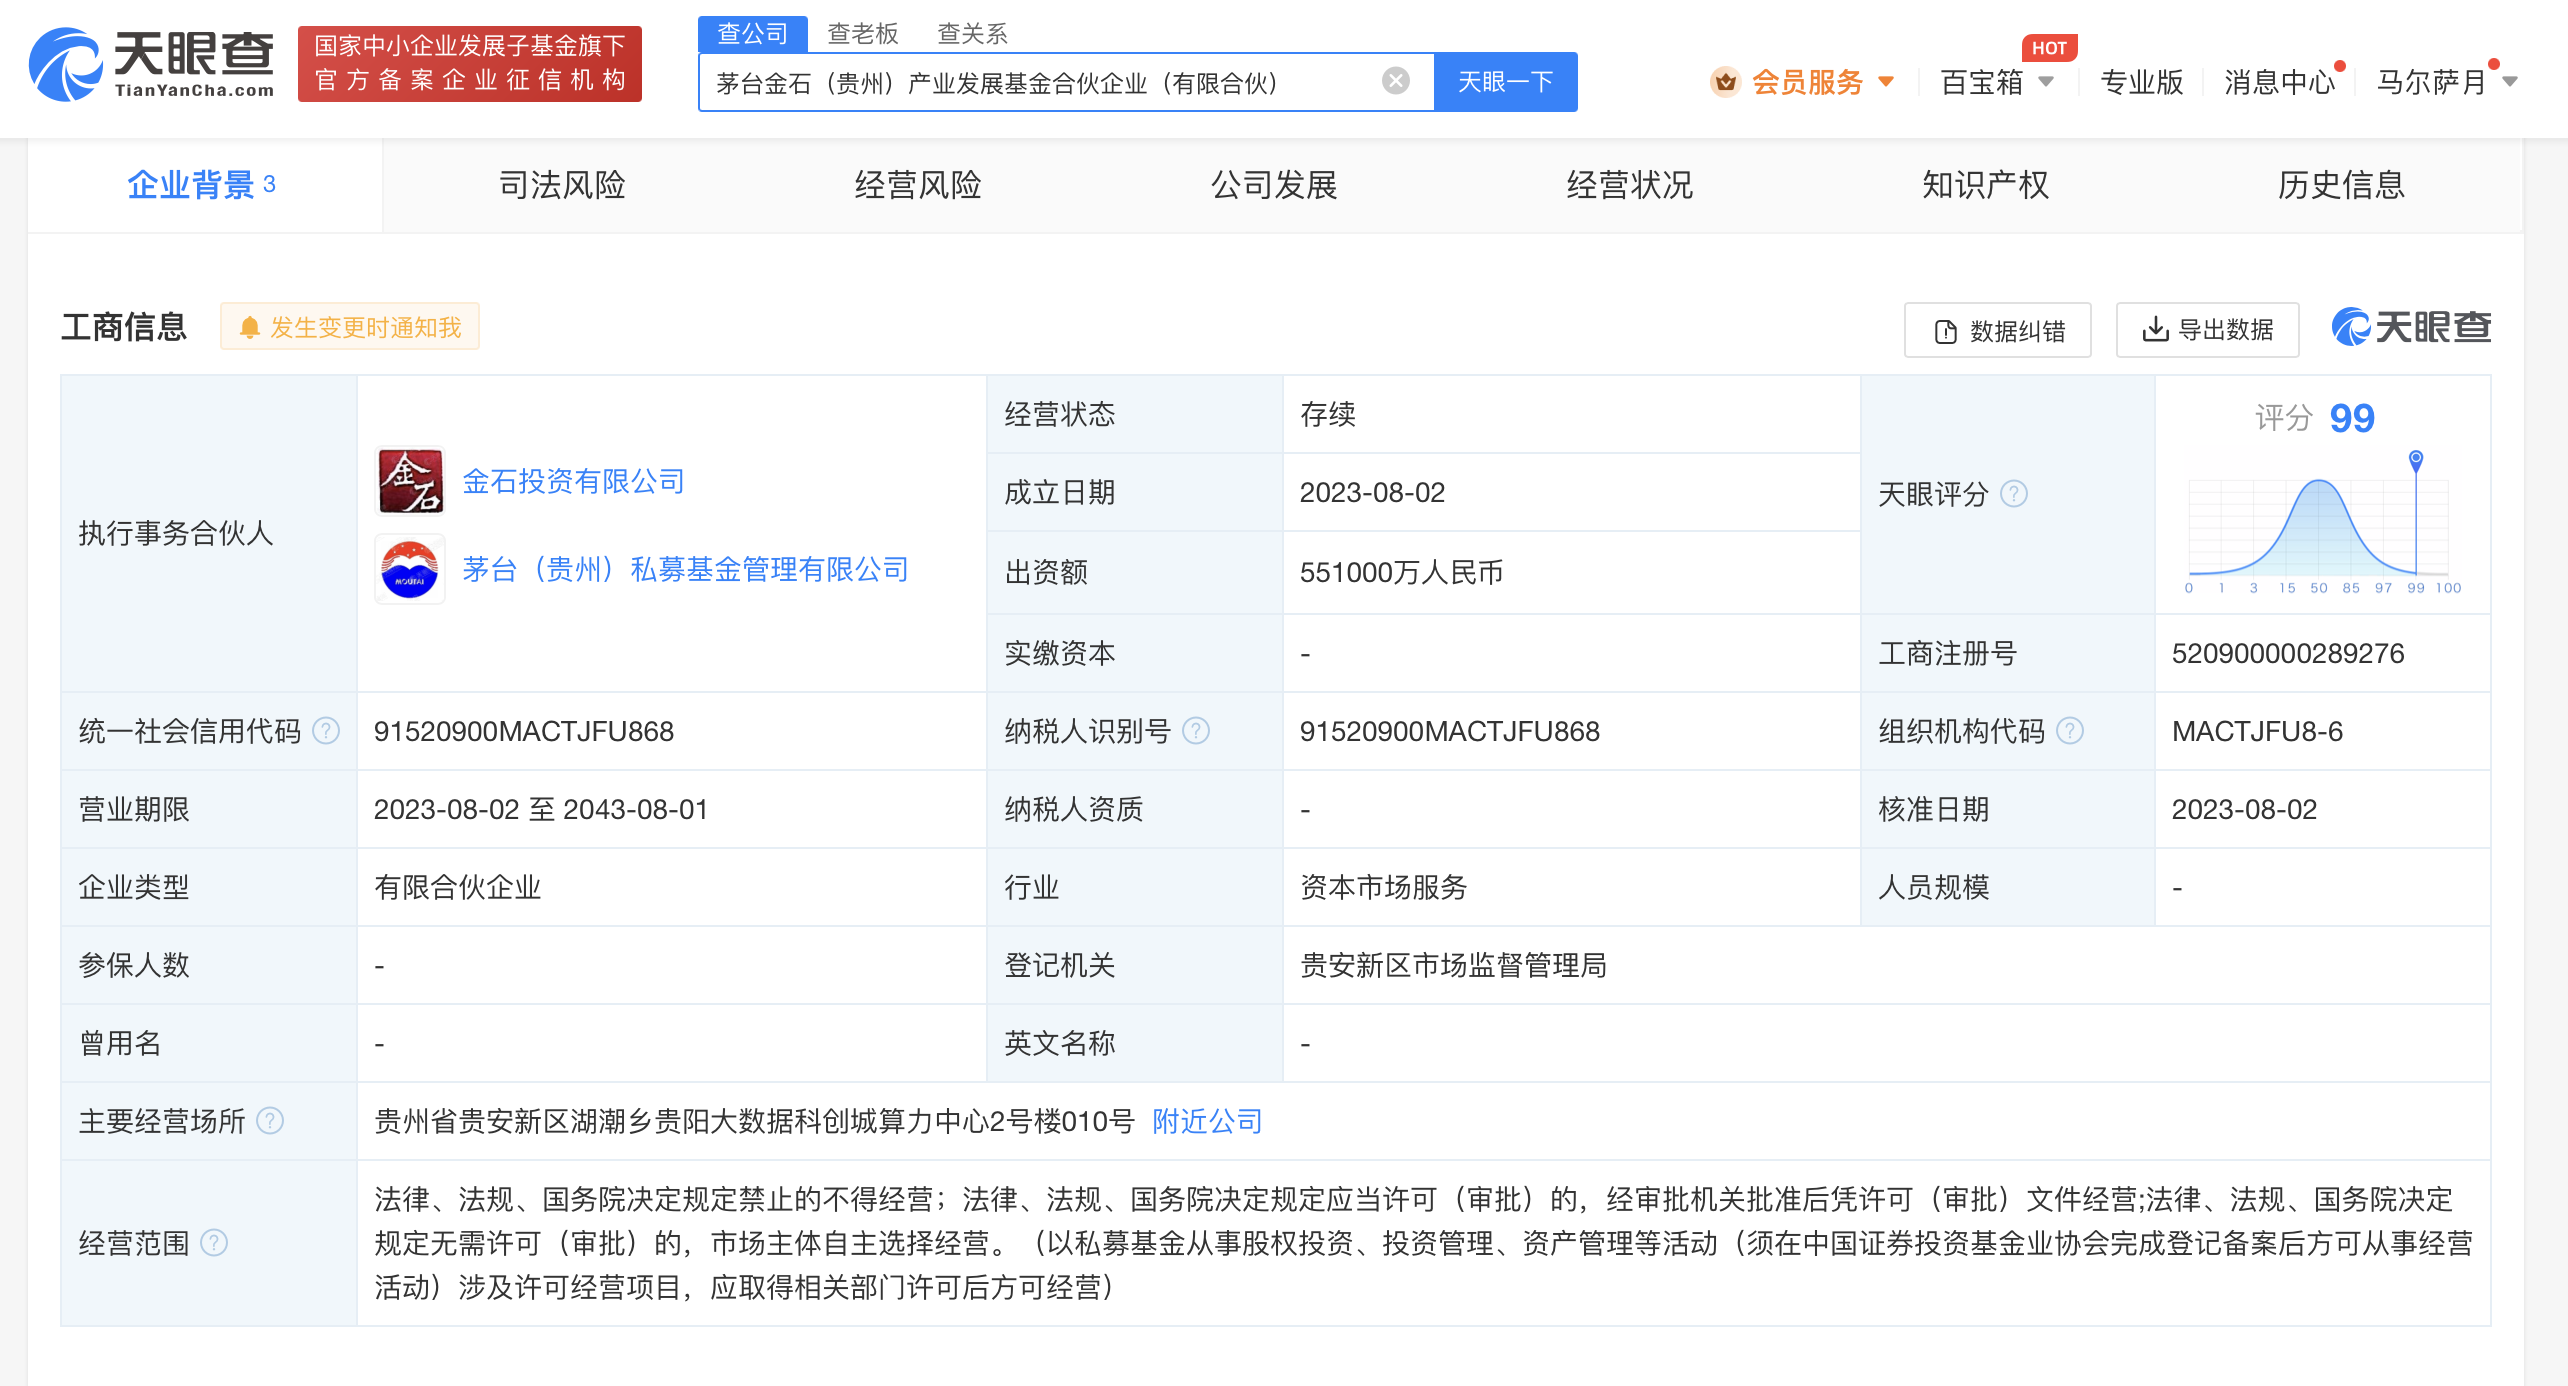
Task: Click the 天眼一下 search button
Action: point(1506,82)
